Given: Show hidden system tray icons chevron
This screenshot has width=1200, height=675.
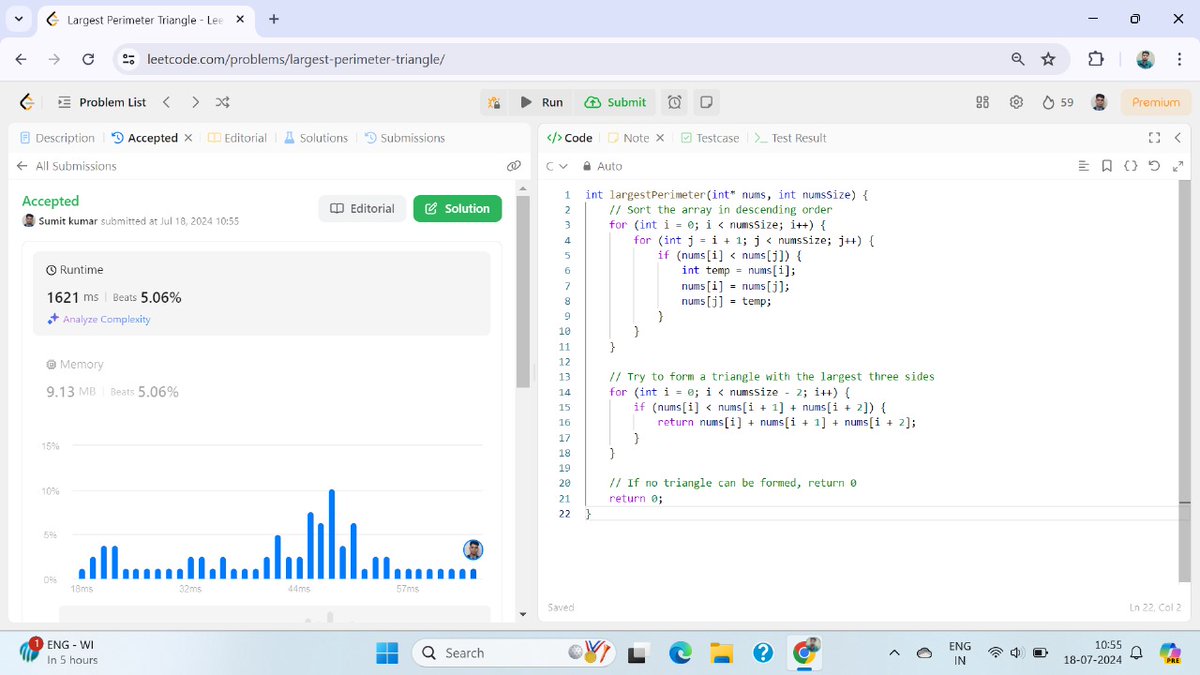Looking at the screenshot, I should point(894,653).
